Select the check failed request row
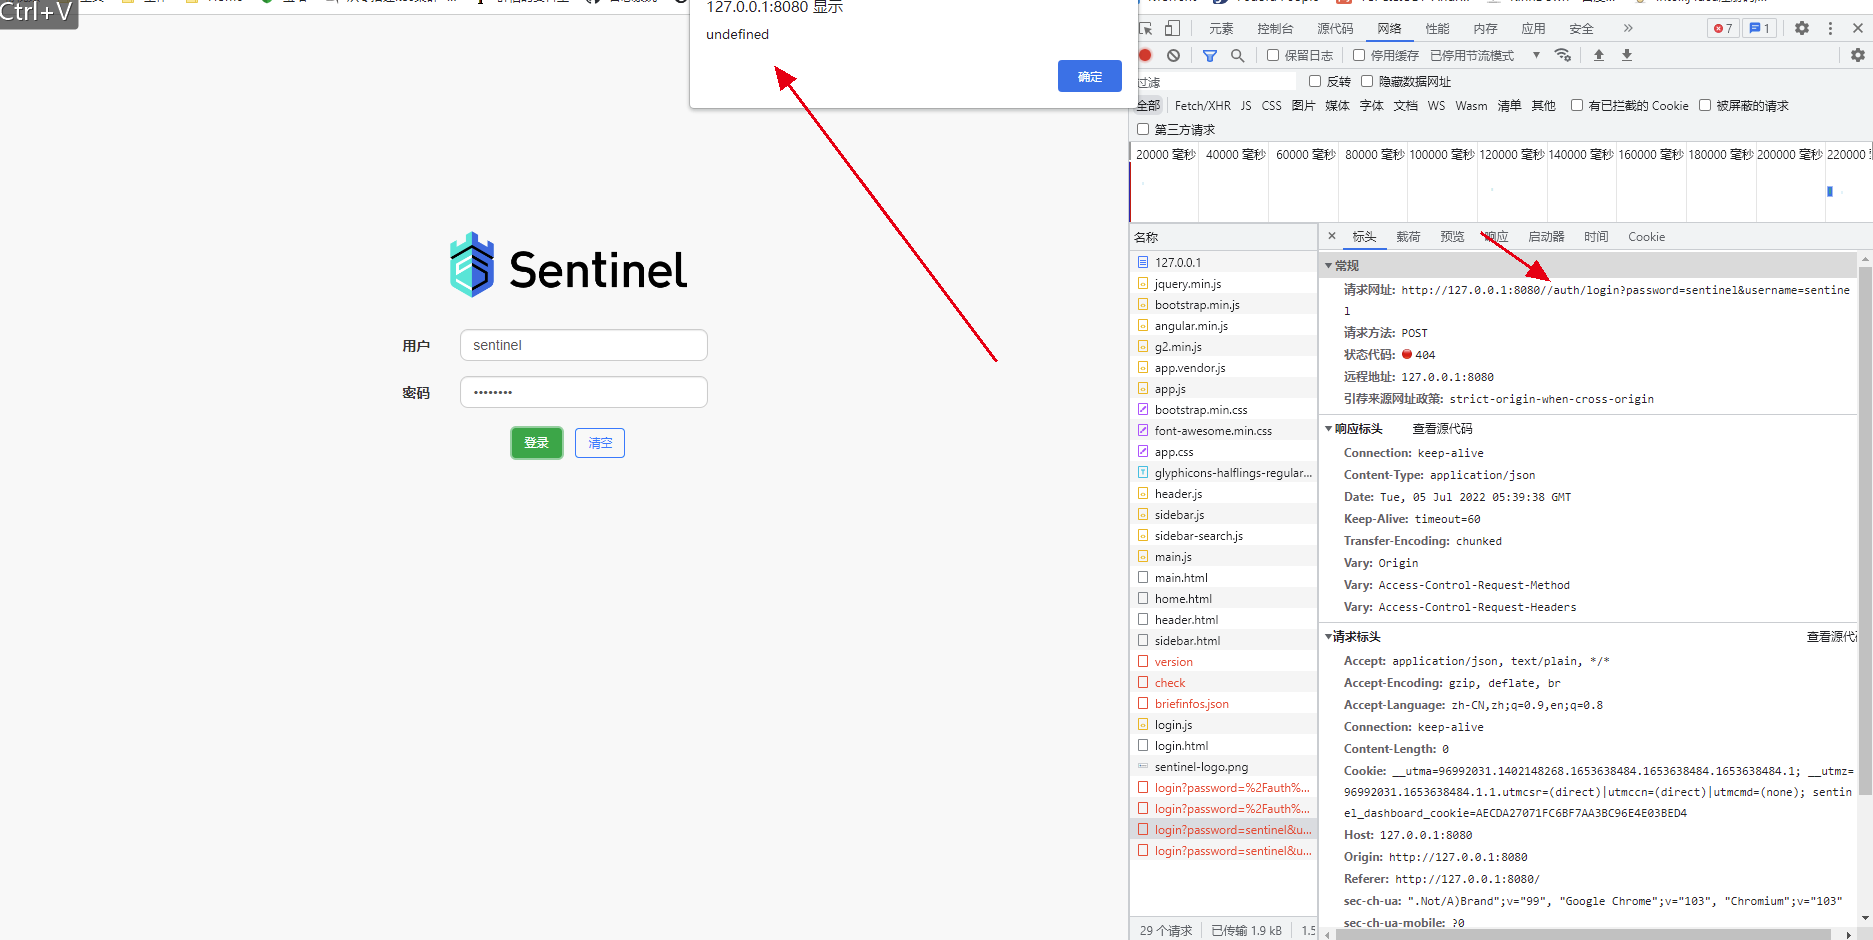The image size is (1873, 940). click(1224, 682)
